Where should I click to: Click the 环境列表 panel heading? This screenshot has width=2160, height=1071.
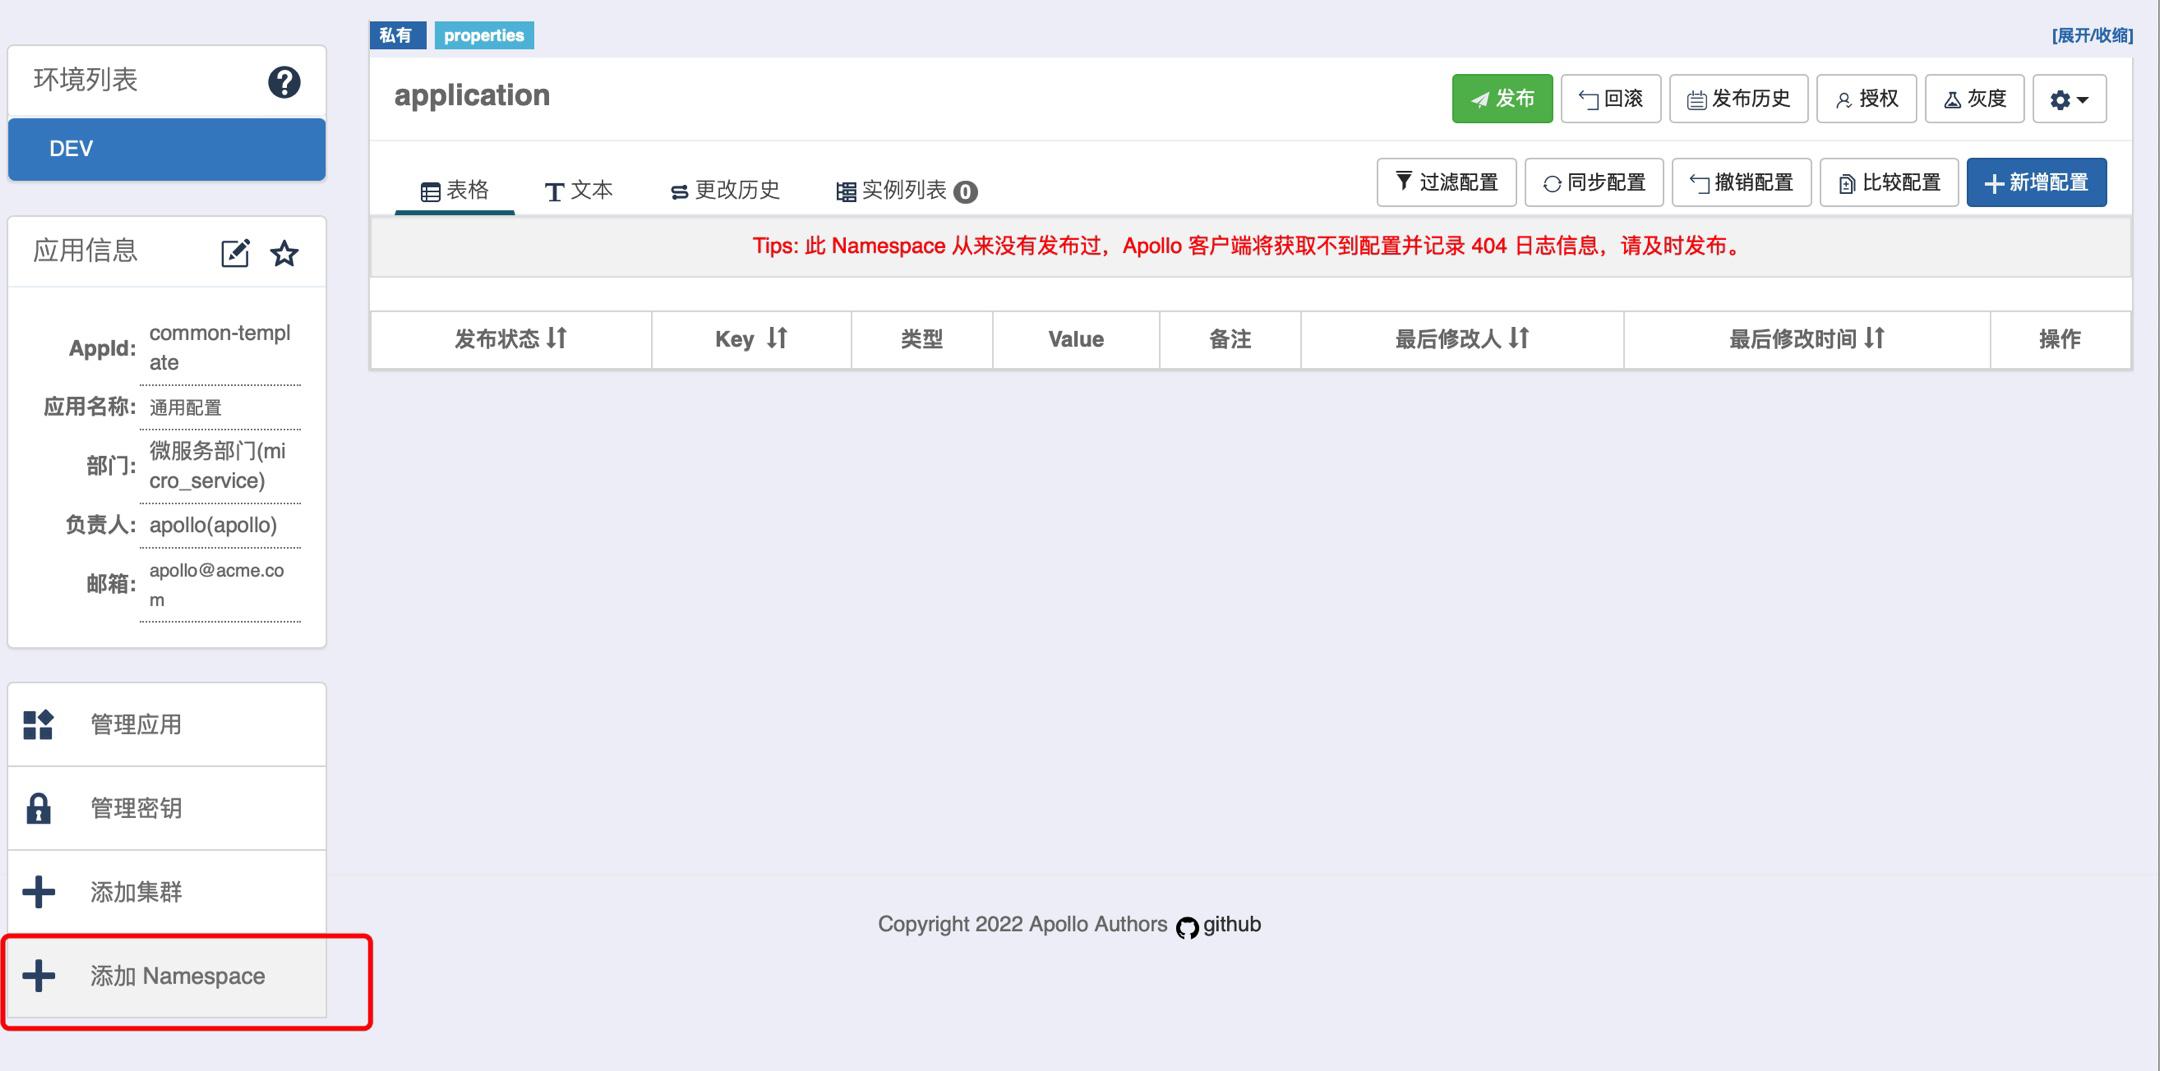(86, 80)
